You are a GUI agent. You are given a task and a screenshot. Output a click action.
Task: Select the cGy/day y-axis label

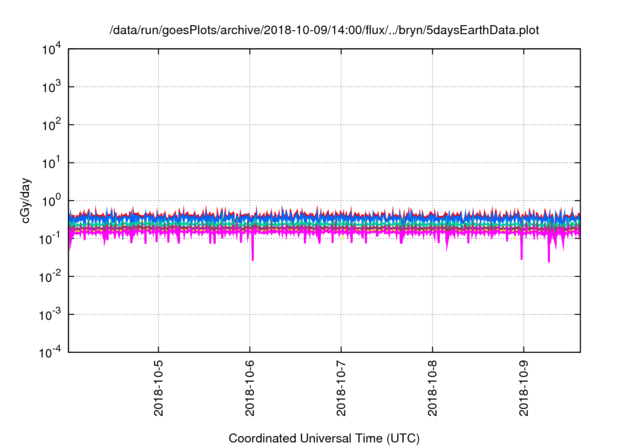[x=25, y=200]
